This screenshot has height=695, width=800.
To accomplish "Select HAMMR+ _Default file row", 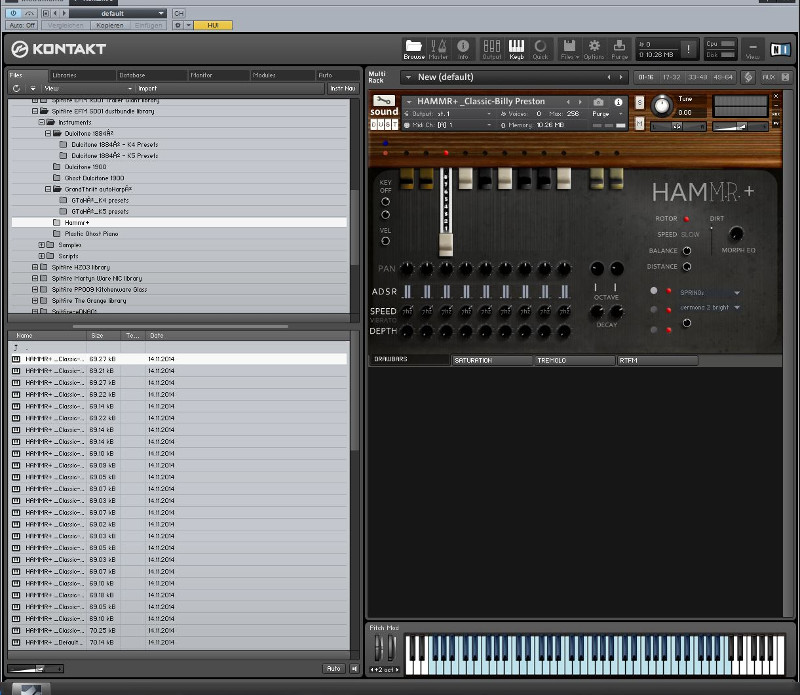I will (179, 642).
